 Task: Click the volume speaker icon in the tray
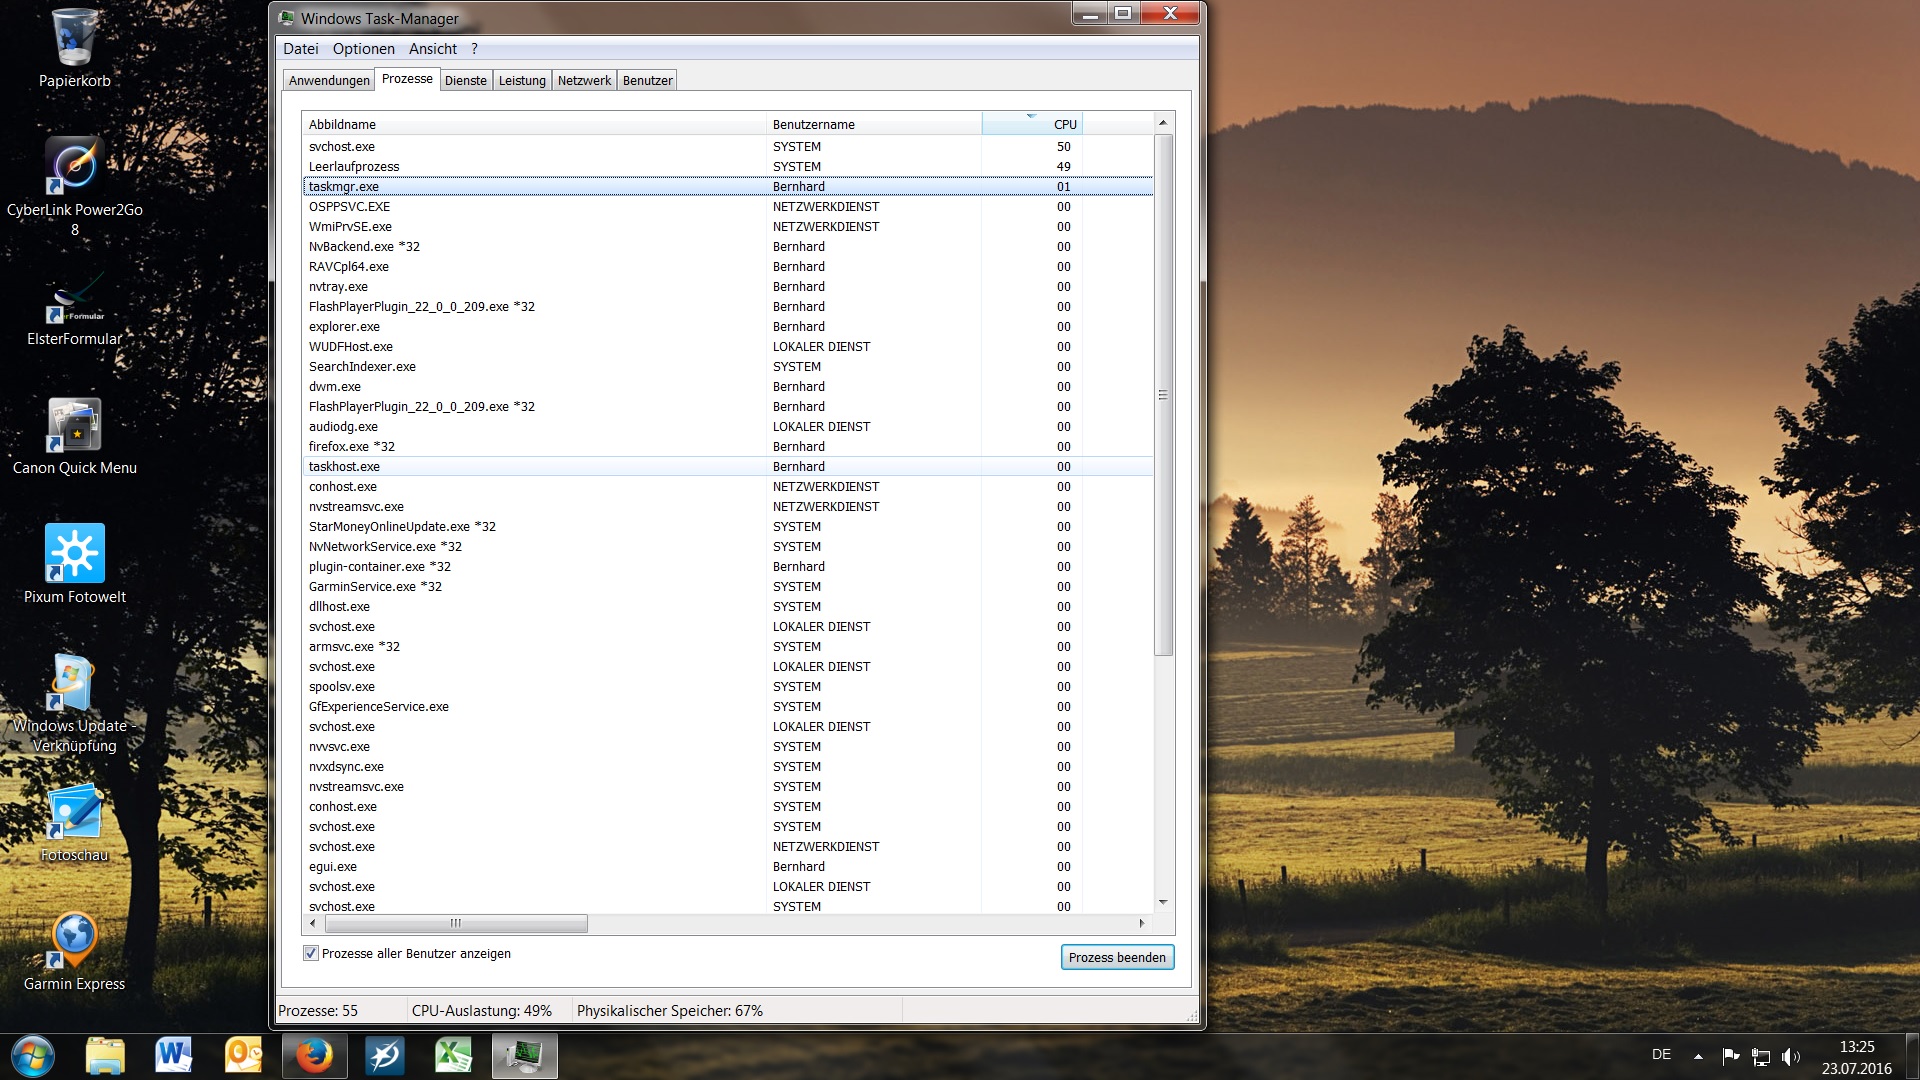tap(1790, 1056)
